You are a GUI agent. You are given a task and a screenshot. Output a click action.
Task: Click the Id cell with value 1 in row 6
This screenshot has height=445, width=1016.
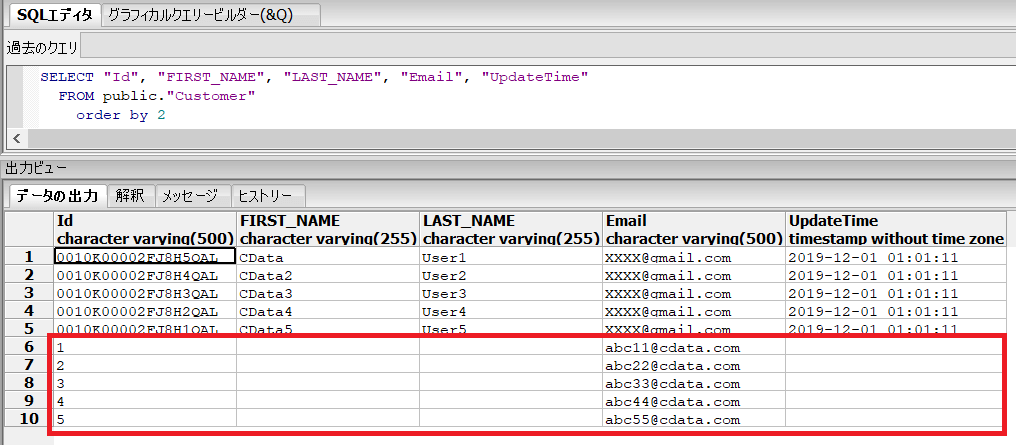pos(145,348)
